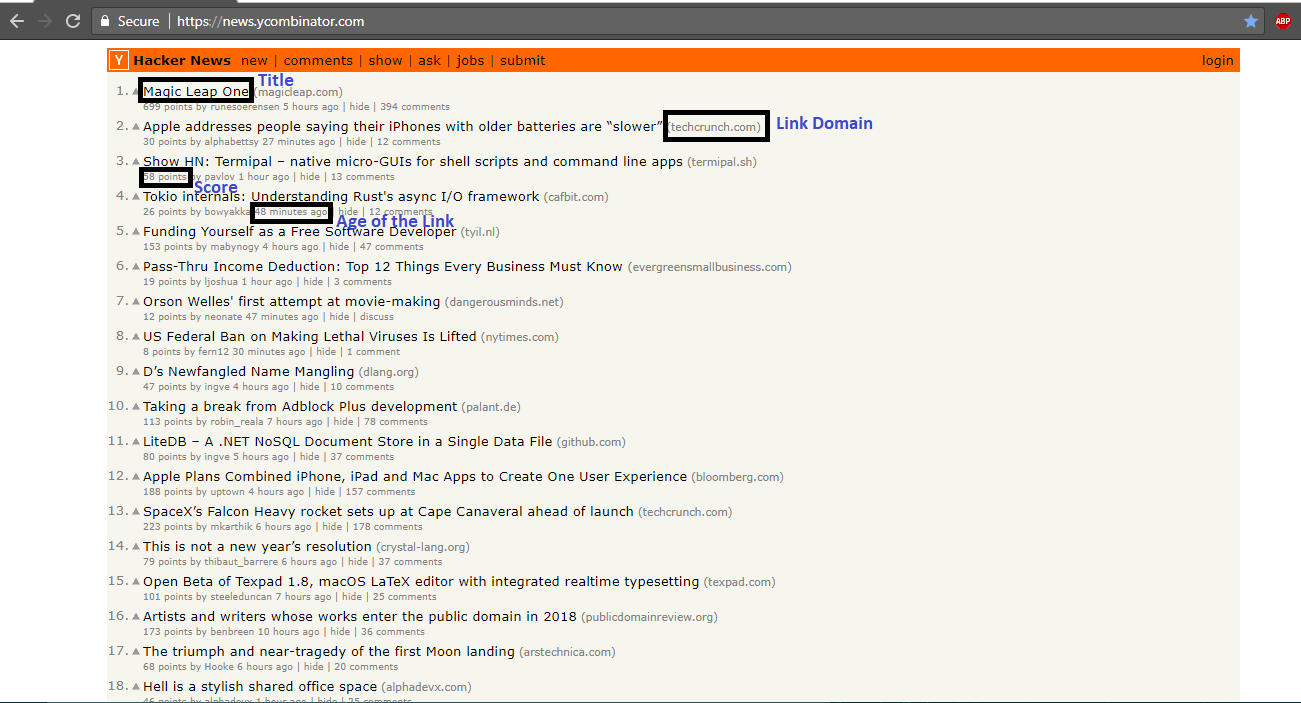Open the 36 comments link
The width and height of the screenshot is (1301, 703).
[393, 632]
